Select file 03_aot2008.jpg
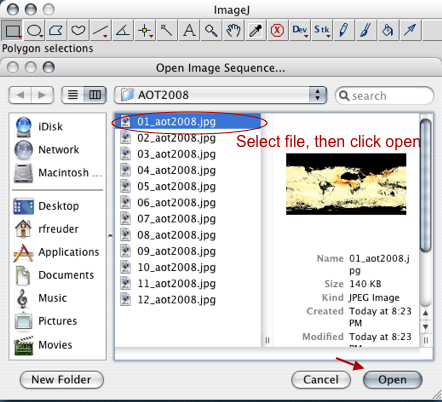This screenshot has height=402, width=442. [188, 154]
